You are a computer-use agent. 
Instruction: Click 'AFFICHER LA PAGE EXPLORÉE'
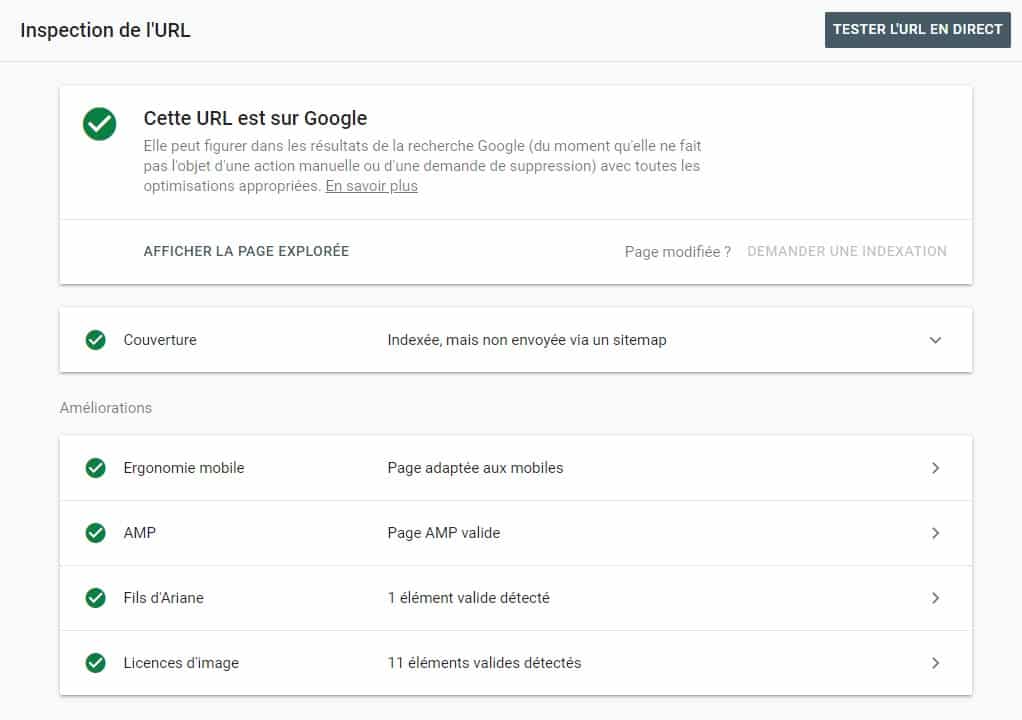pyautogui.click(x=245, y=251)
